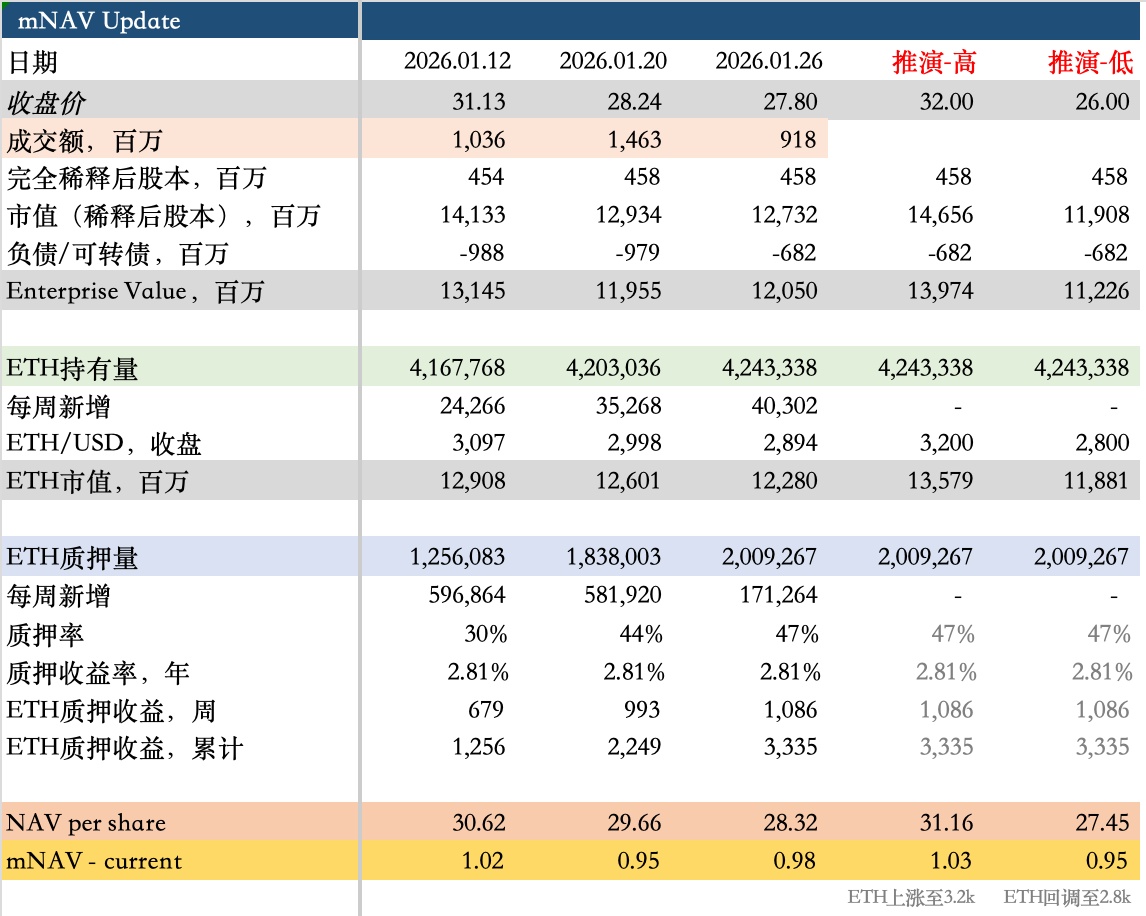
Task: Click the 2026.01.12 date column header
Action: tap(457, 61)
